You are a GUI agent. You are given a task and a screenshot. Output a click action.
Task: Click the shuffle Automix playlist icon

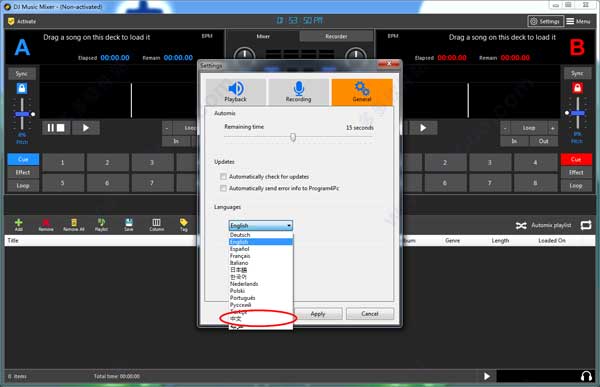pos(521,225)
